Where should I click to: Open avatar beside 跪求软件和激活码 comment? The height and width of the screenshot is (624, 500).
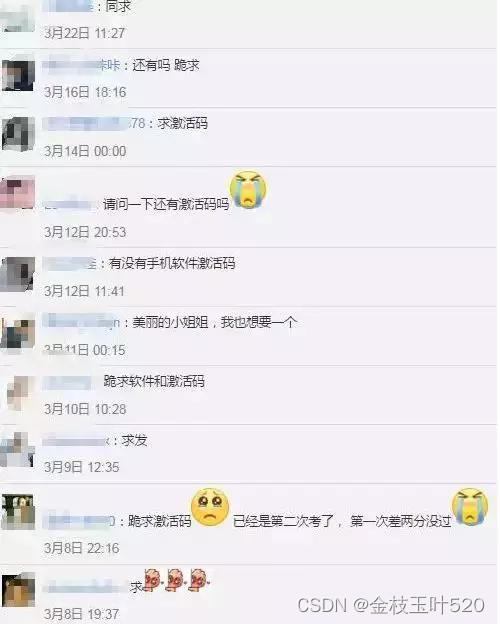[x=20, y=392]
